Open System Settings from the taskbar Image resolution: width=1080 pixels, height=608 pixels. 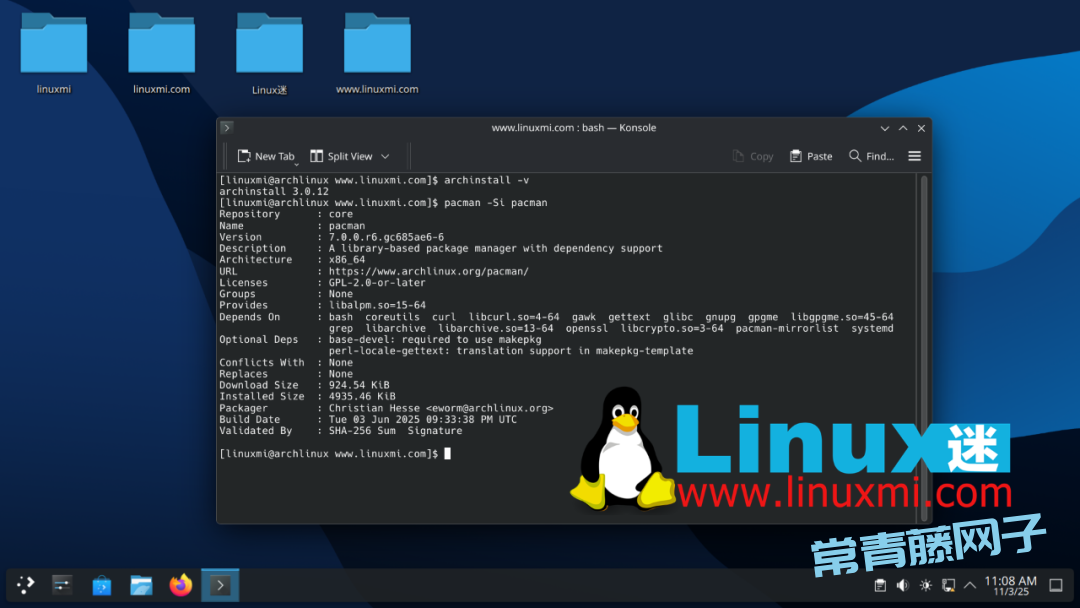(x=62, y=585)
